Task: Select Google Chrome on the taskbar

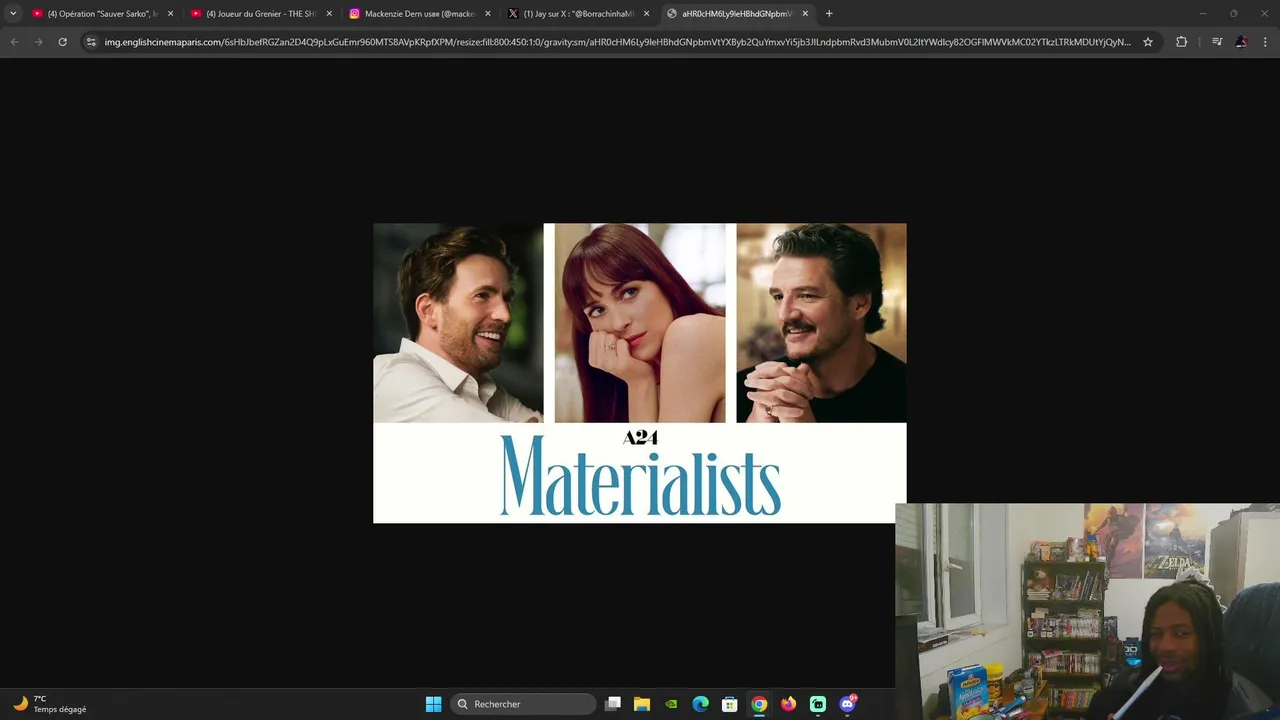Action: 759,704
